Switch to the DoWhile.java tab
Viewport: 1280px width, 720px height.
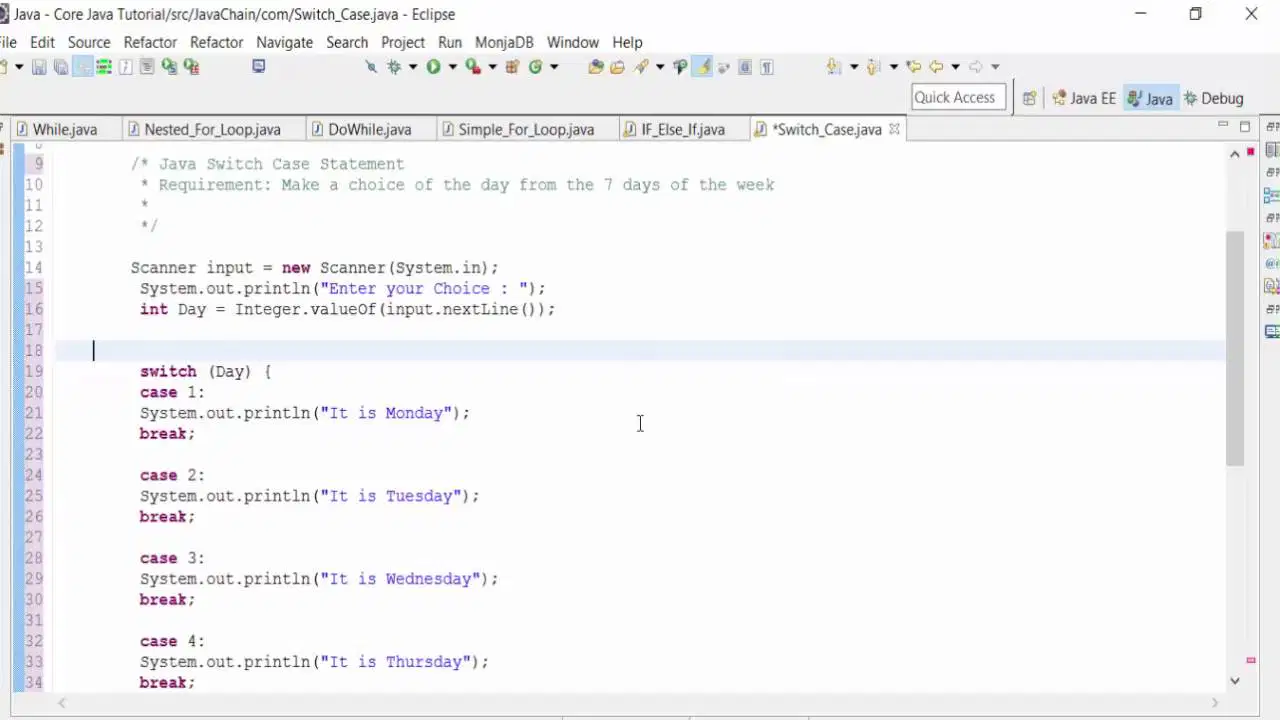click(369, 129)
